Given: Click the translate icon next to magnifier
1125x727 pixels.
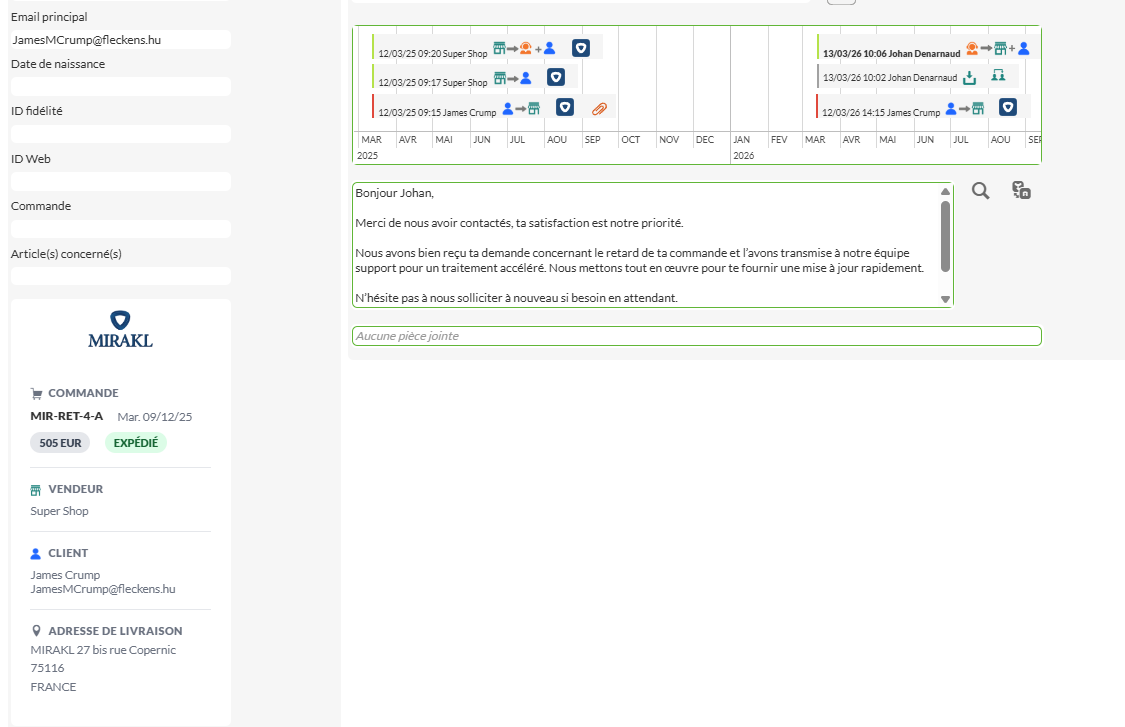Looking at the screenshot, I should (1021, 191).
